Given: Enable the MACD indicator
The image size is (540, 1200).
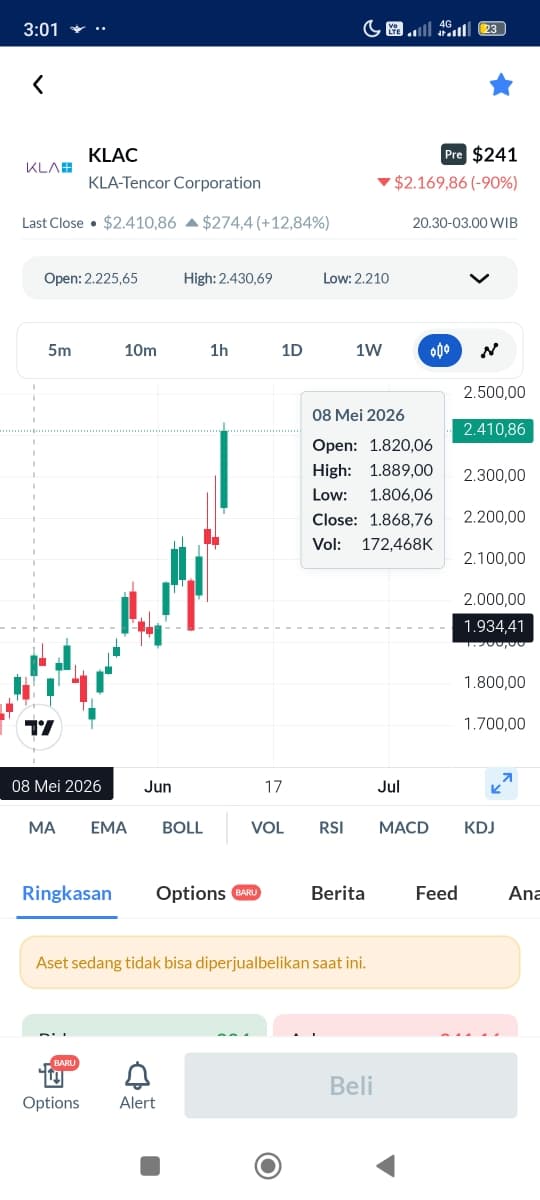Looking at the screenshot, I should click(x=404, y=827).
